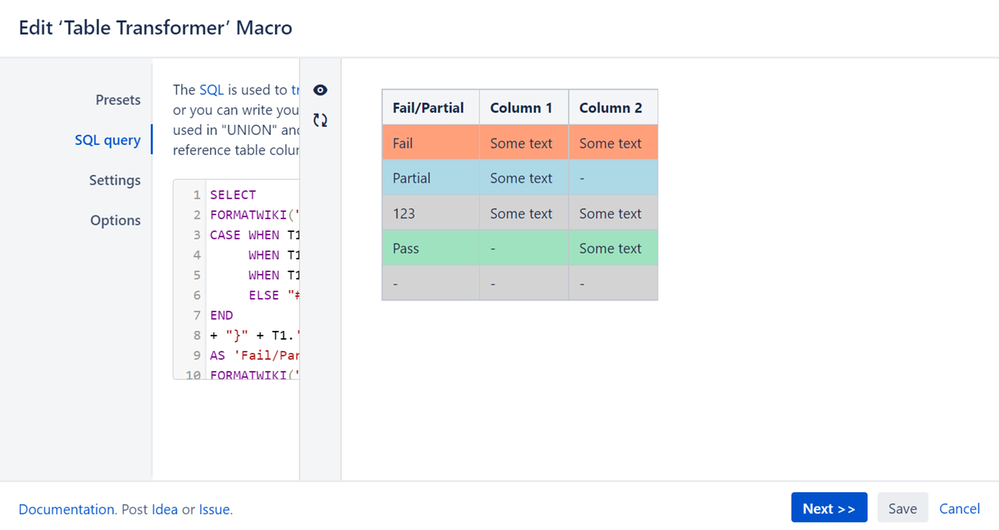This screenshot has height=530, width=999.
Task: Click the Column 2 table header
Action: pos(611,108)
